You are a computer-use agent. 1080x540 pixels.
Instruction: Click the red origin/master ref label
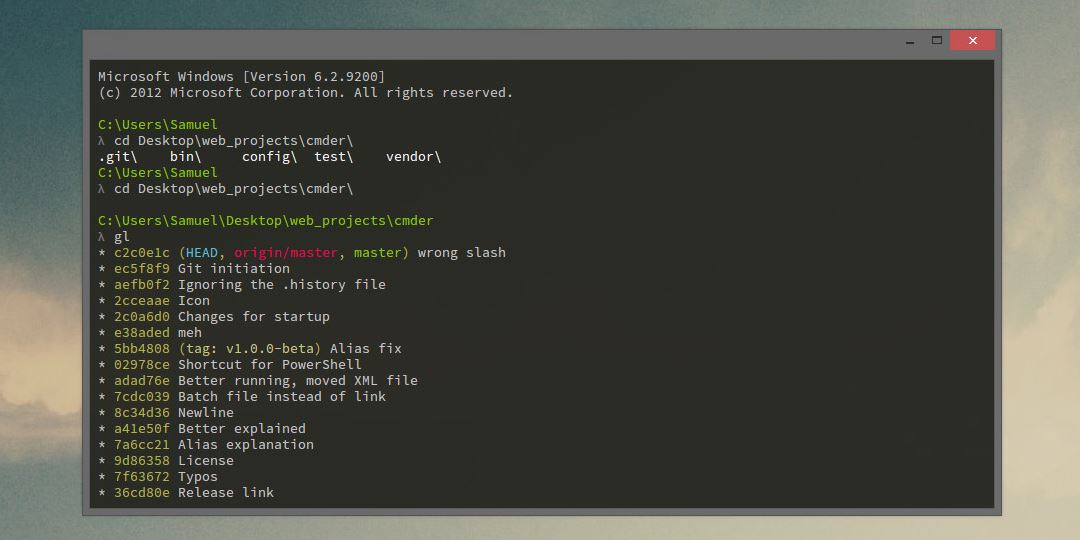pyautogui.click(x=286, y=253)
